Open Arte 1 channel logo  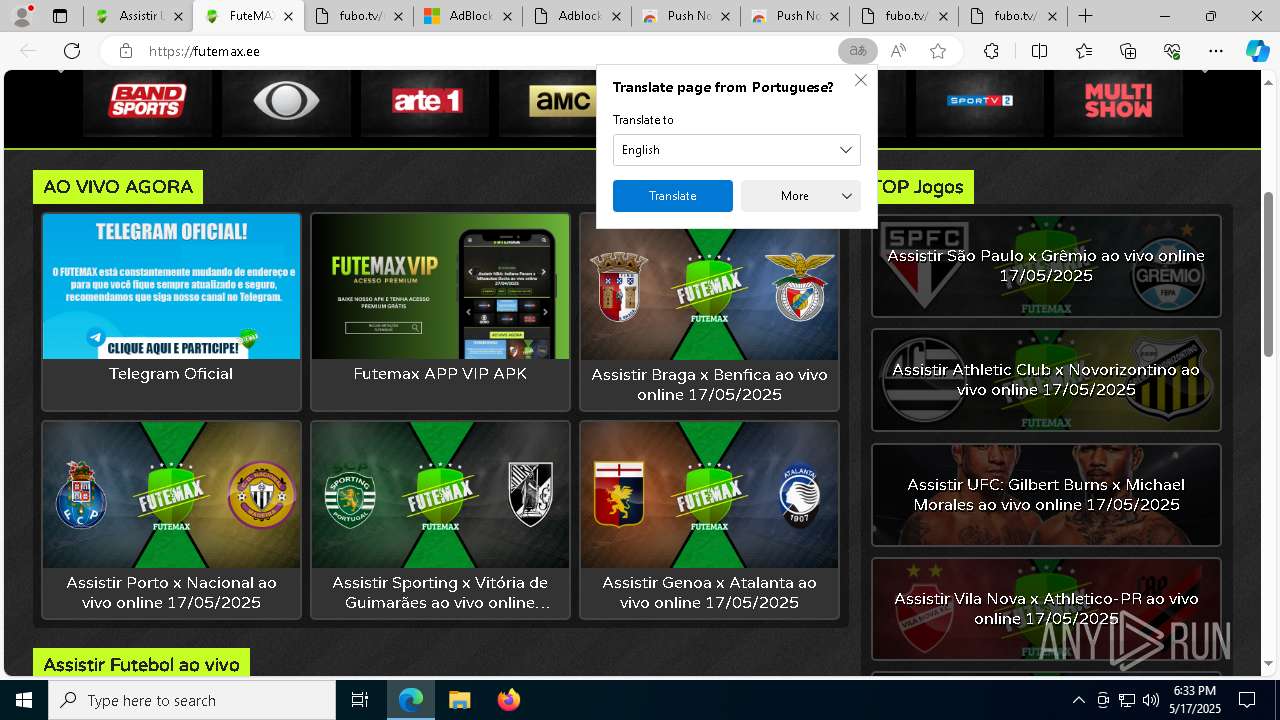(425, 101)
